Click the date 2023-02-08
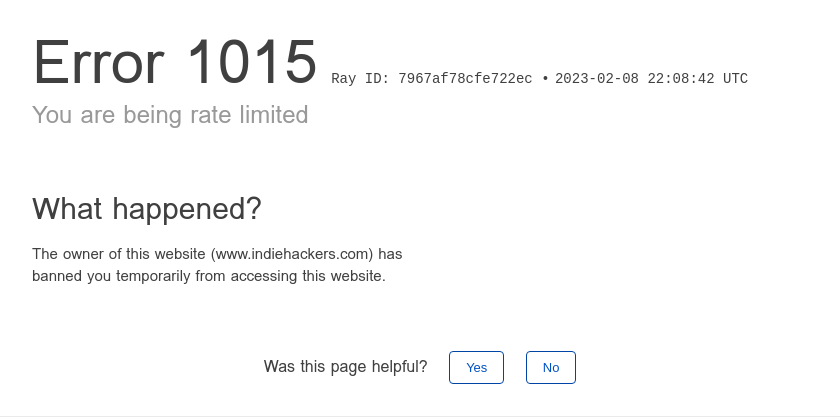 point(597,79)
